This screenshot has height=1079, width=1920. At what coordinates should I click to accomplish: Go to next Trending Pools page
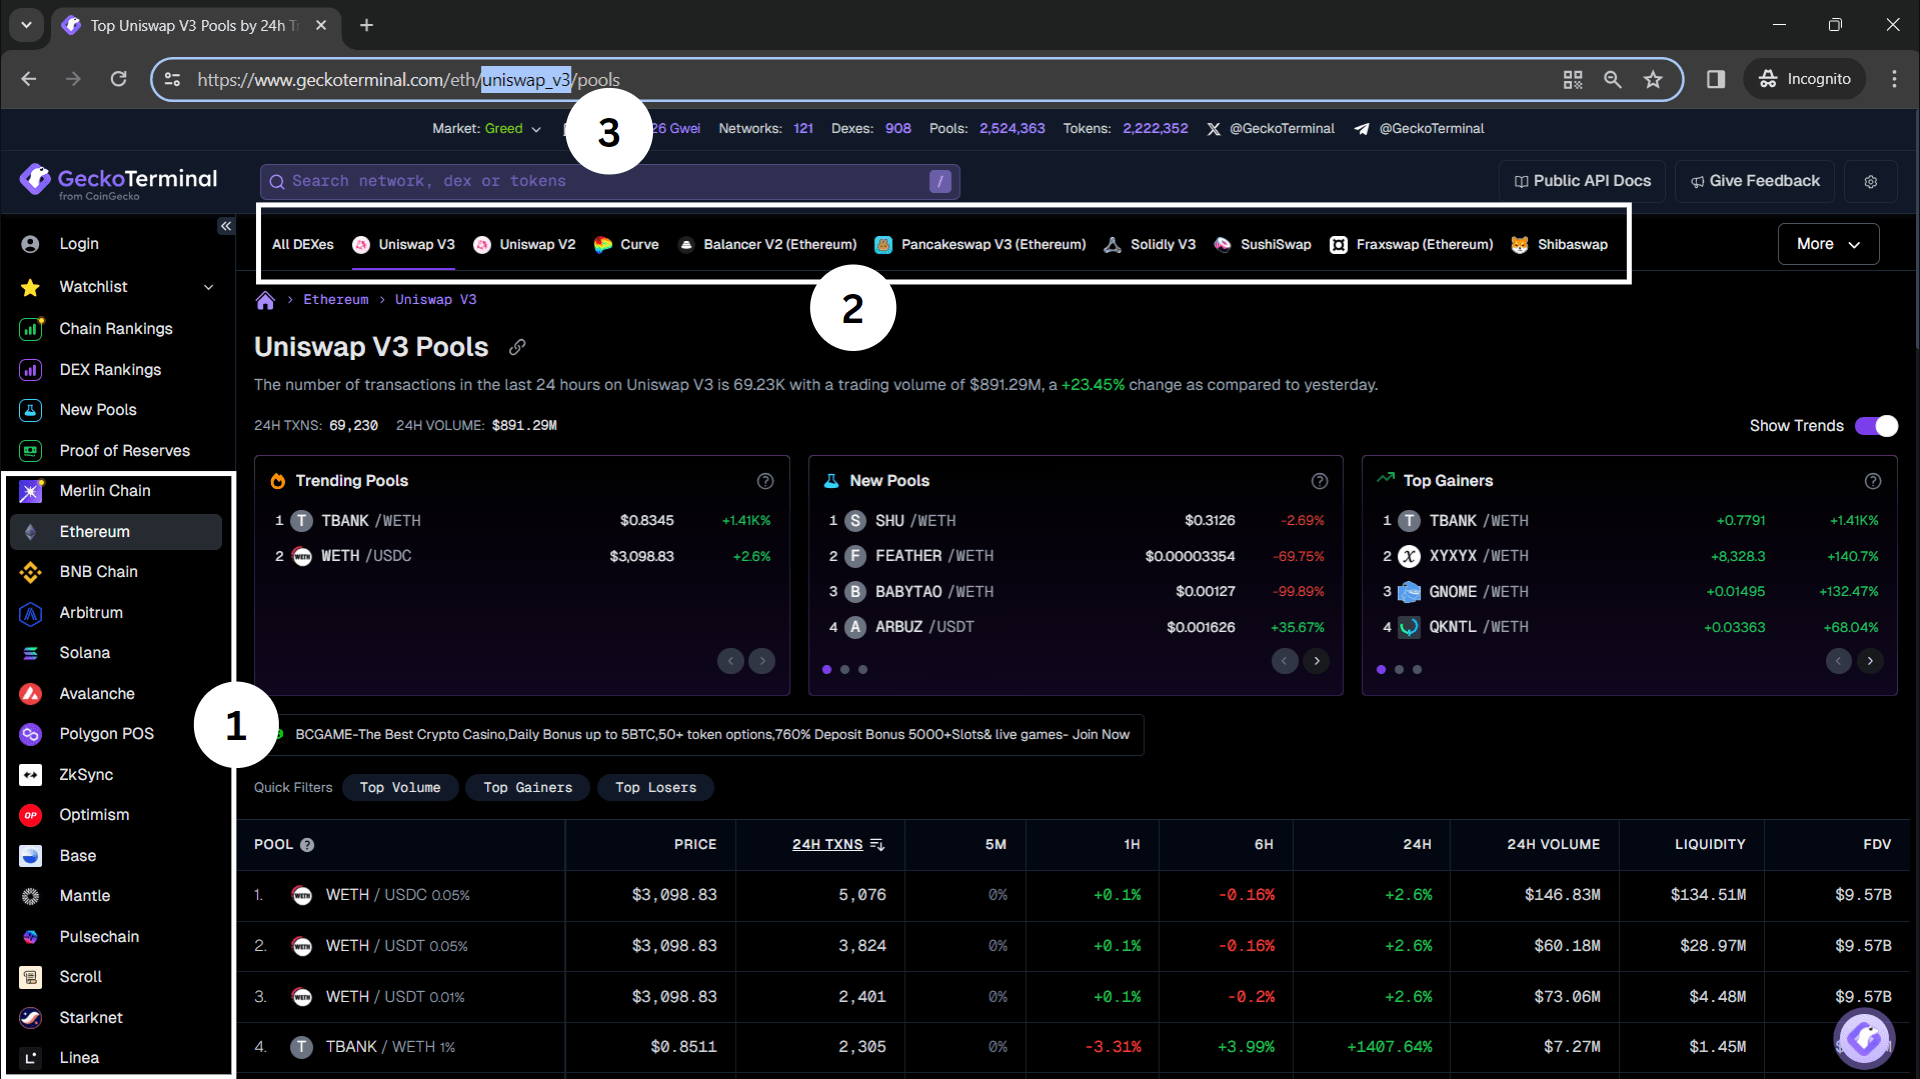(762, 661)
